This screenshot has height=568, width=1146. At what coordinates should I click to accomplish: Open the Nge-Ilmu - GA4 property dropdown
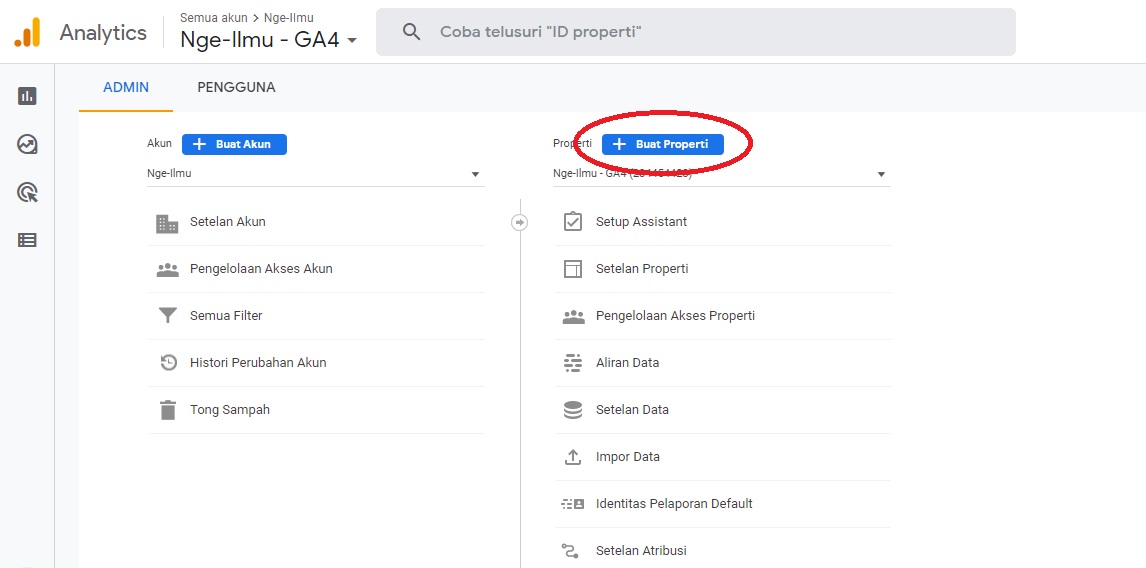[721, 174]
